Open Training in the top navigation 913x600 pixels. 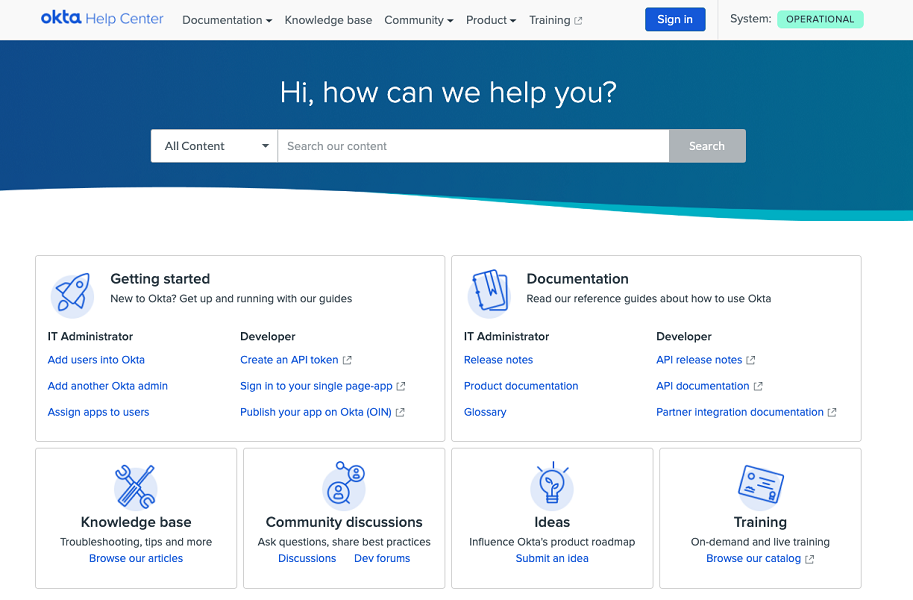pos(550,20)
